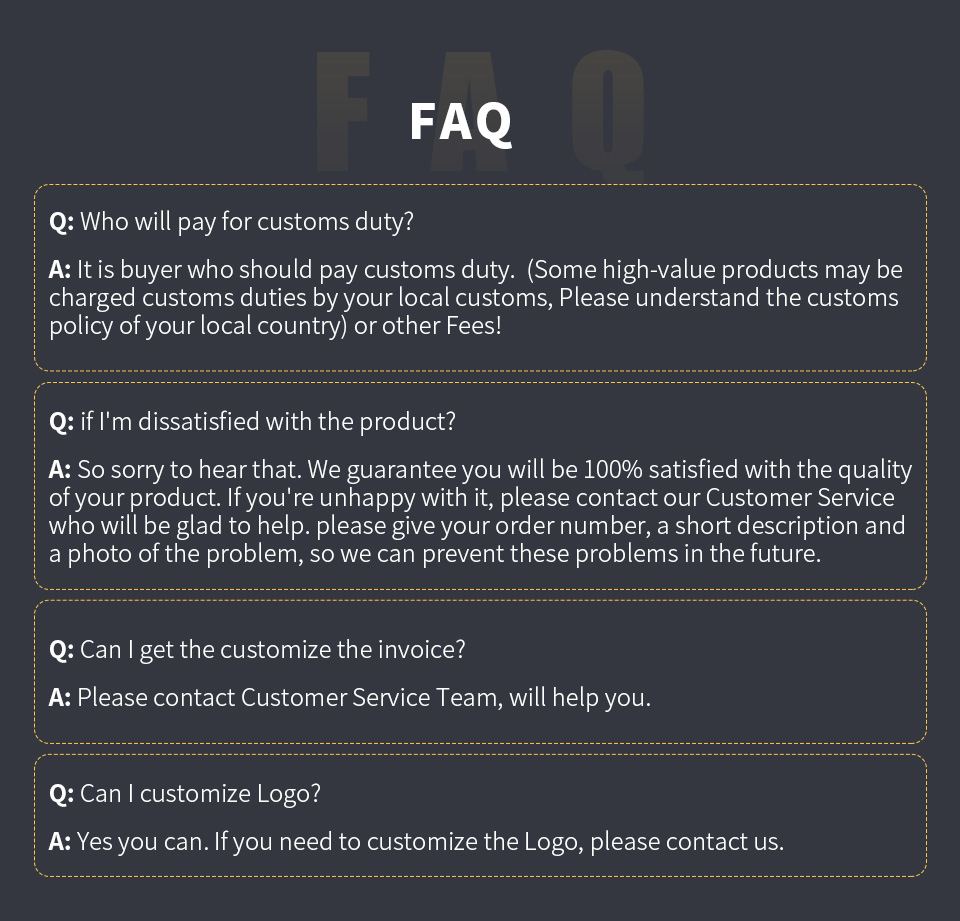The height and width of the screenshot is (921, 960).
Task: Click the answer starting 'So sorry to hear that'
Action: 481,511
